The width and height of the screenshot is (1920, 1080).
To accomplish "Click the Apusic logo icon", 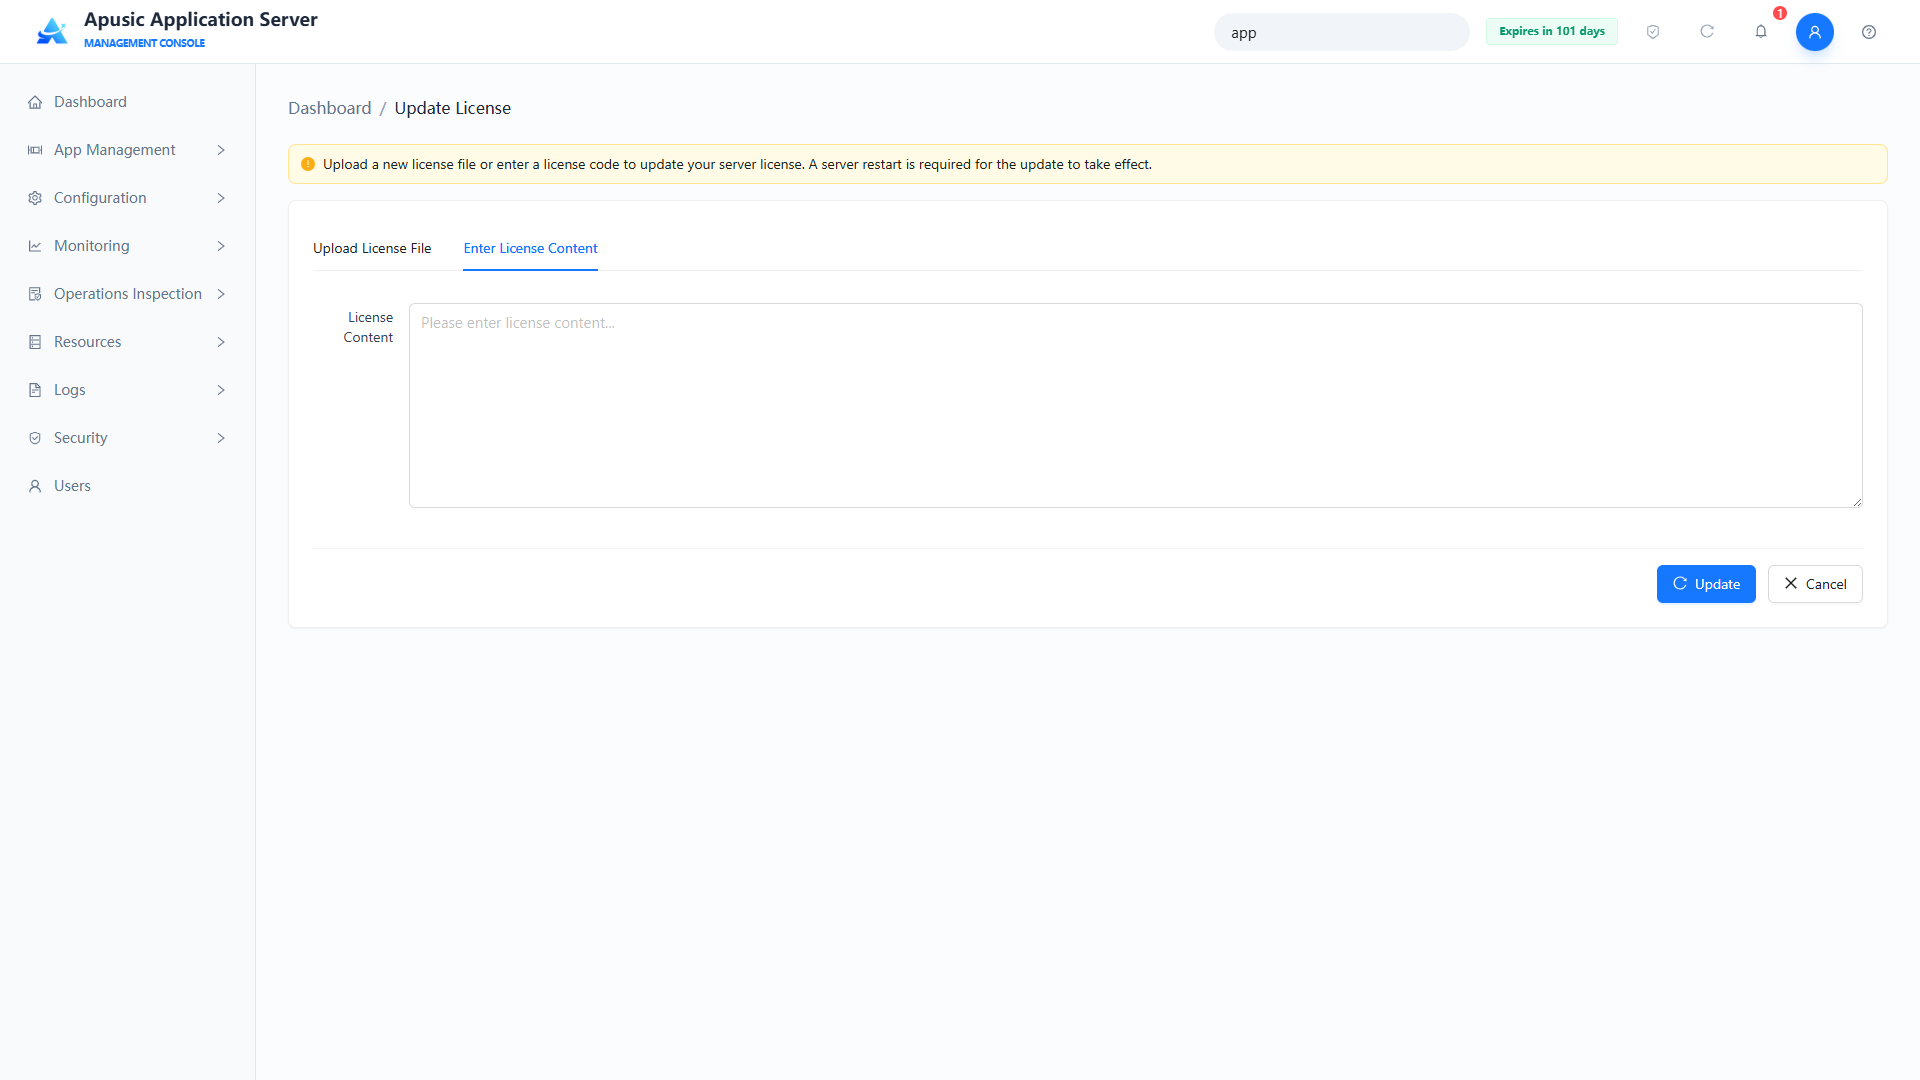I will [x=52, y=31].
